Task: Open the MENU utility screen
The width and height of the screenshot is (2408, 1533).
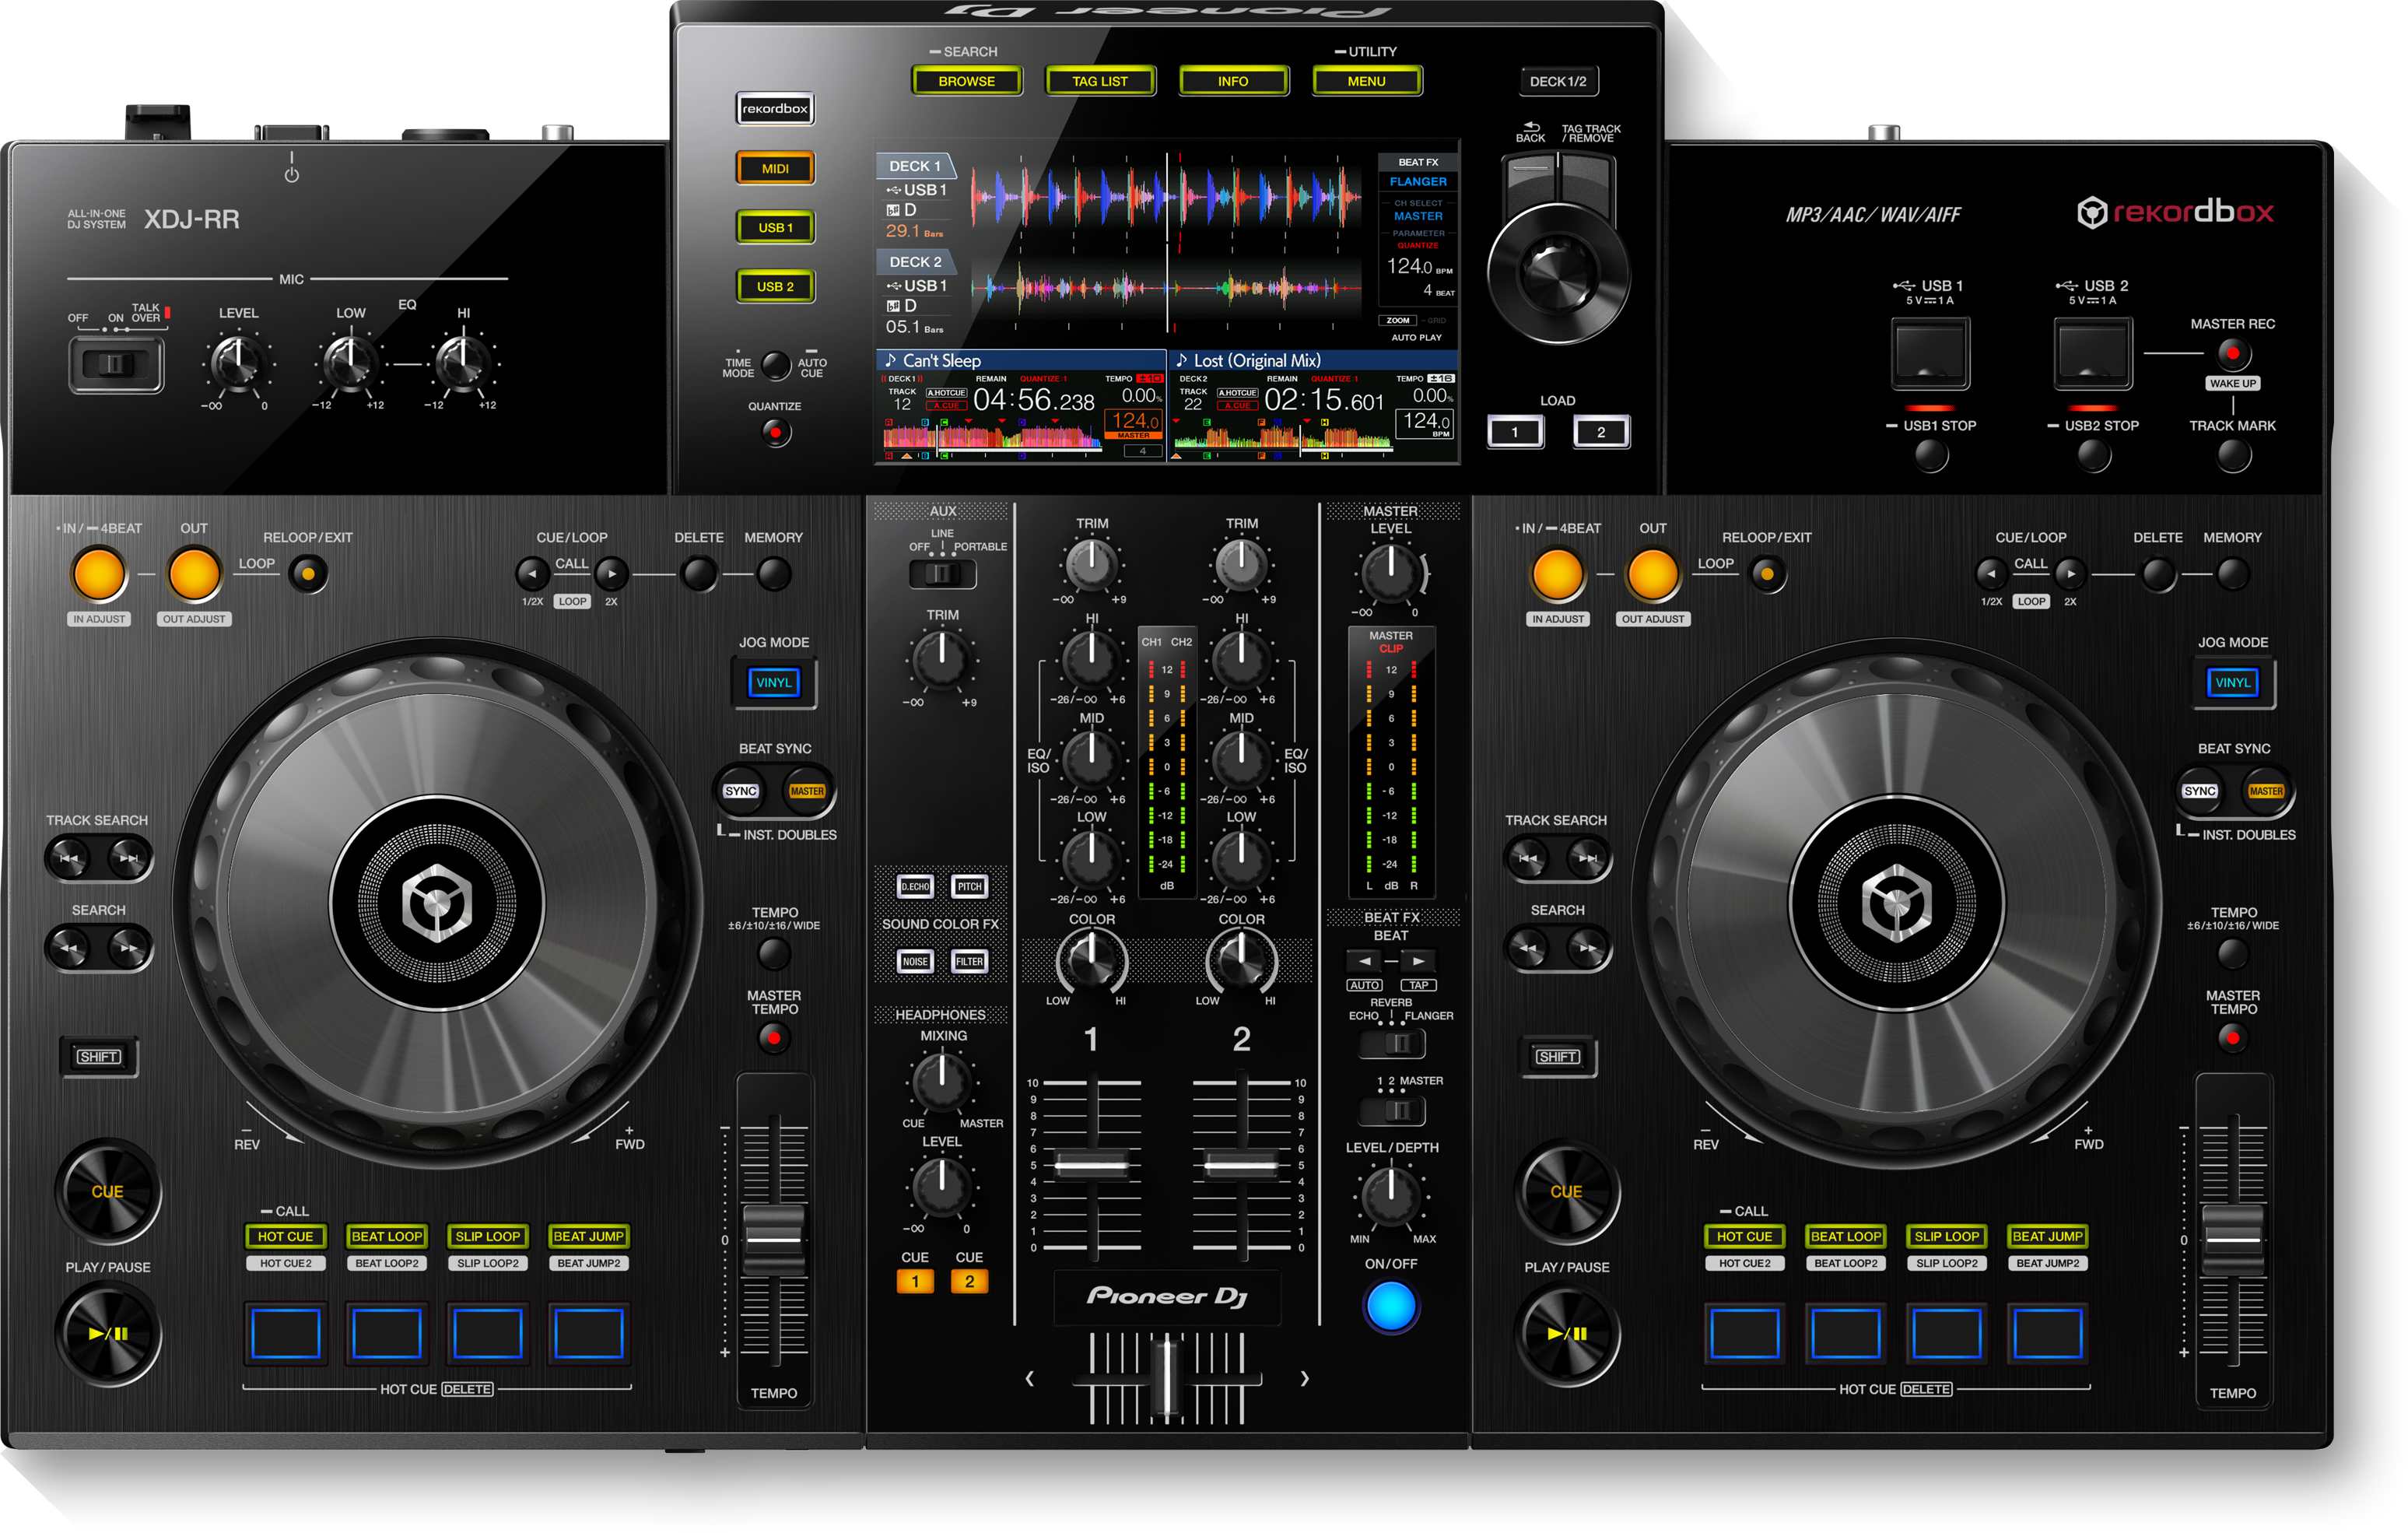Action: coord(1367,81)
